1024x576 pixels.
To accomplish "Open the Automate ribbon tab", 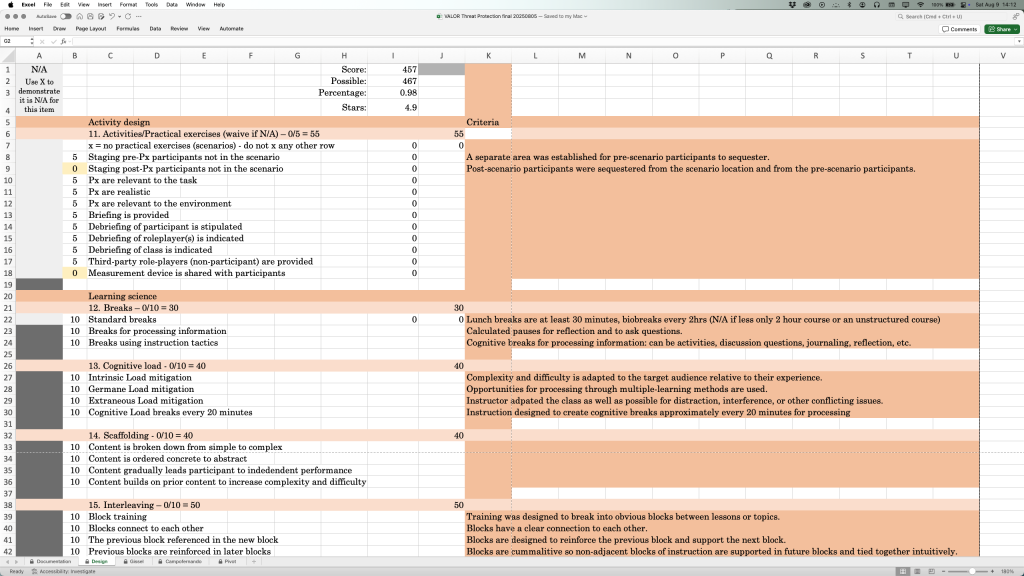I will [x=231, y=29].
